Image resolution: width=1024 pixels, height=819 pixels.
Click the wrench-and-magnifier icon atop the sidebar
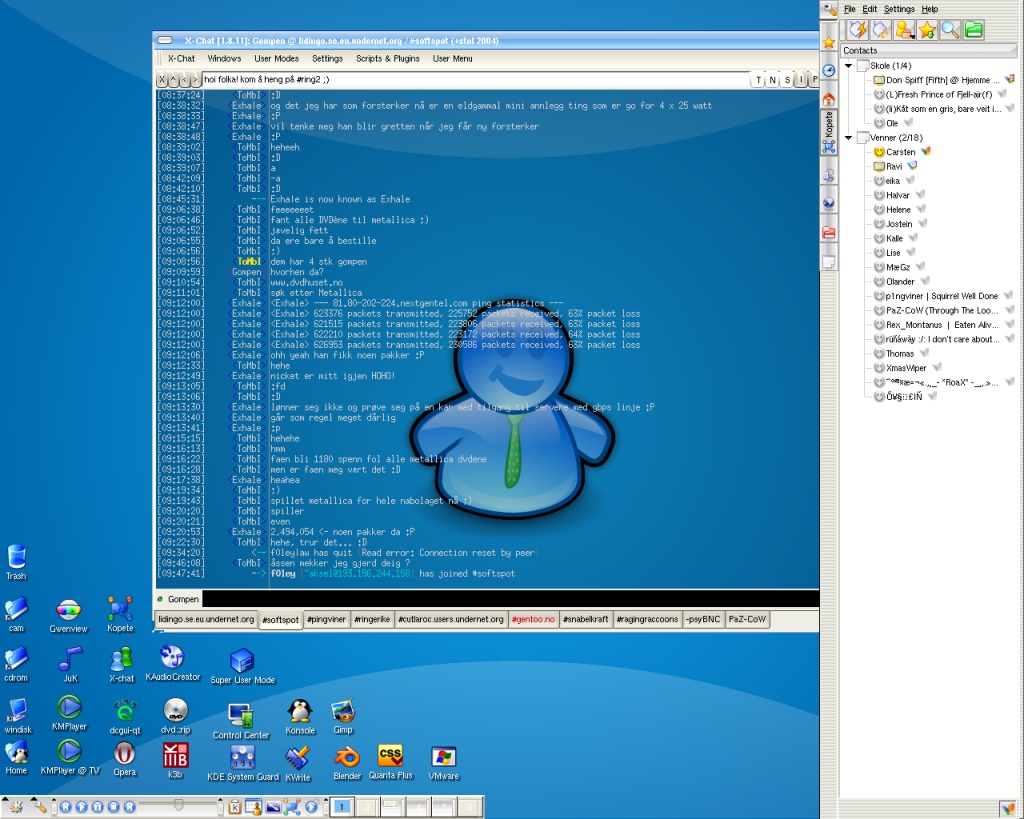[x=829, y=9]
